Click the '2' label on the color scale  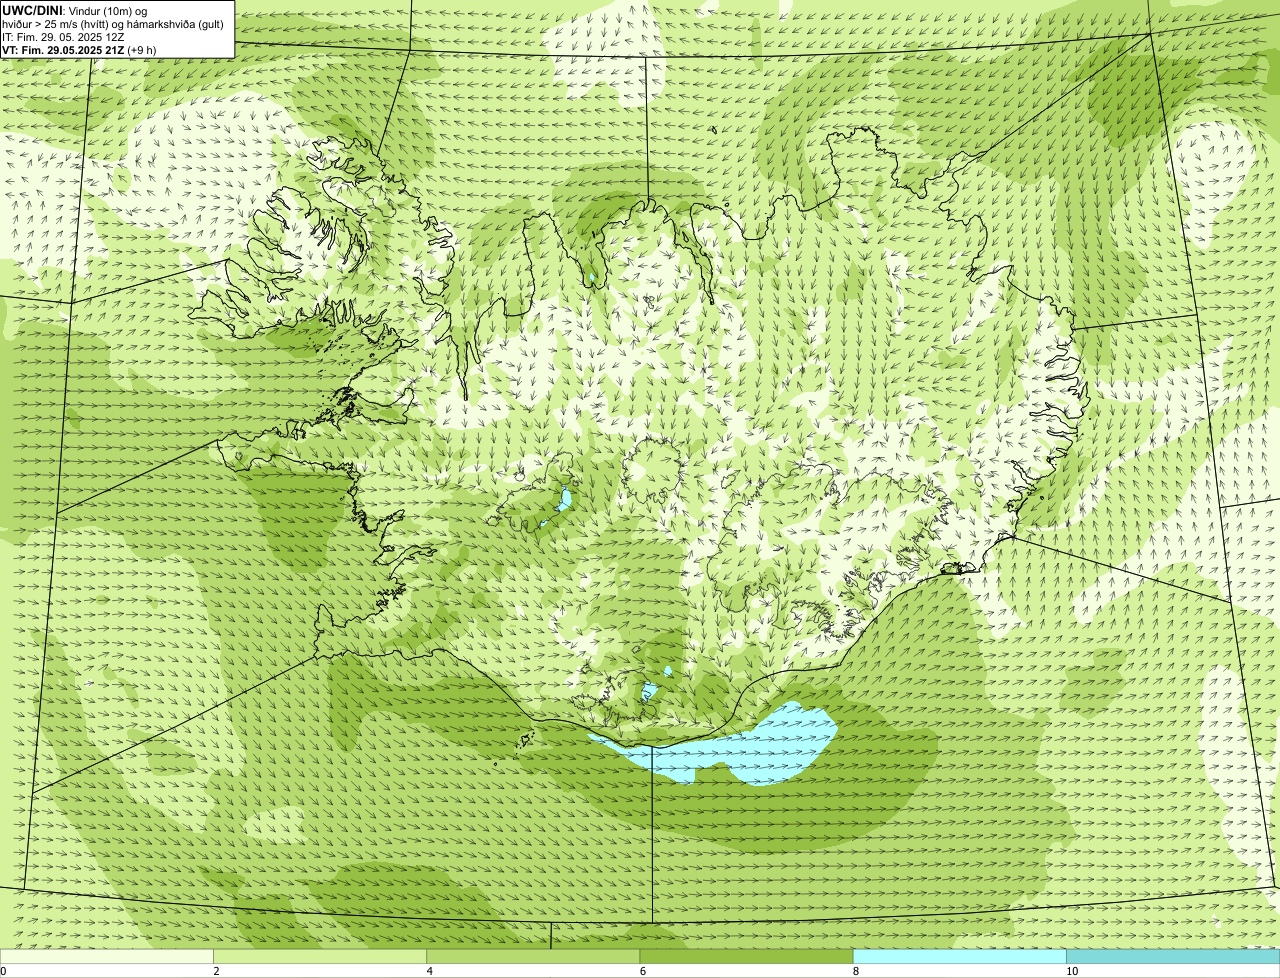(x=216, y=971)
